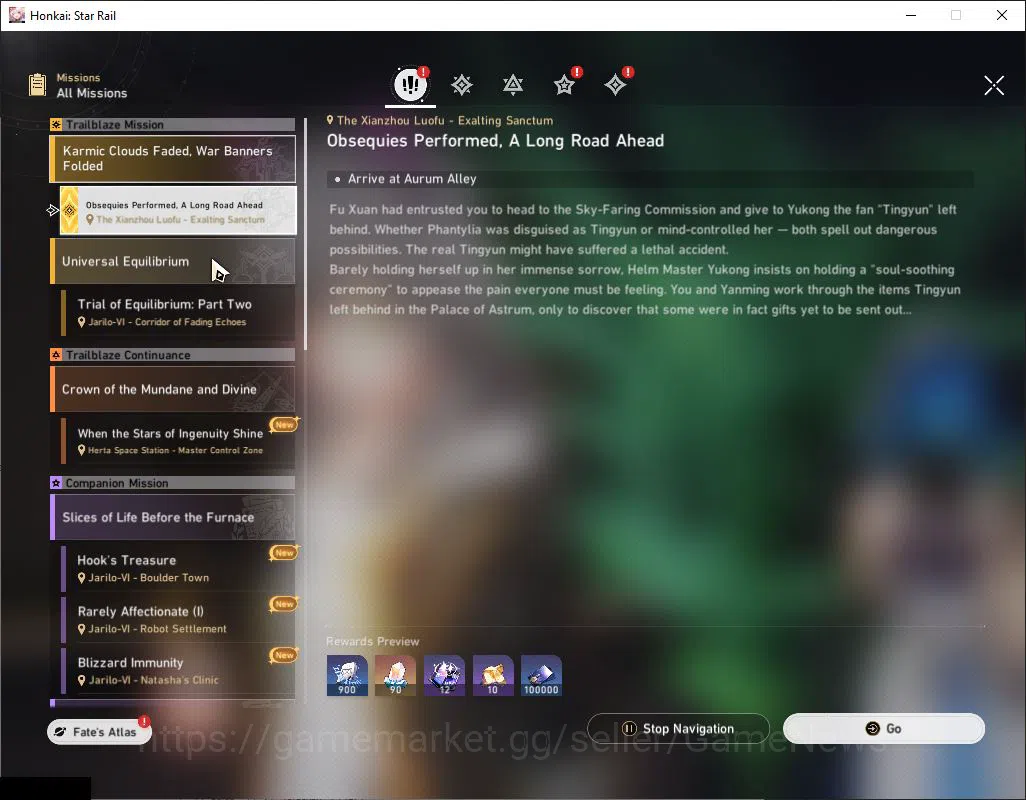This screenshot has height=800, width=1026.
Task: Click the tracking marker beside Obsequies Performed
Action: [x=52, y=210]
